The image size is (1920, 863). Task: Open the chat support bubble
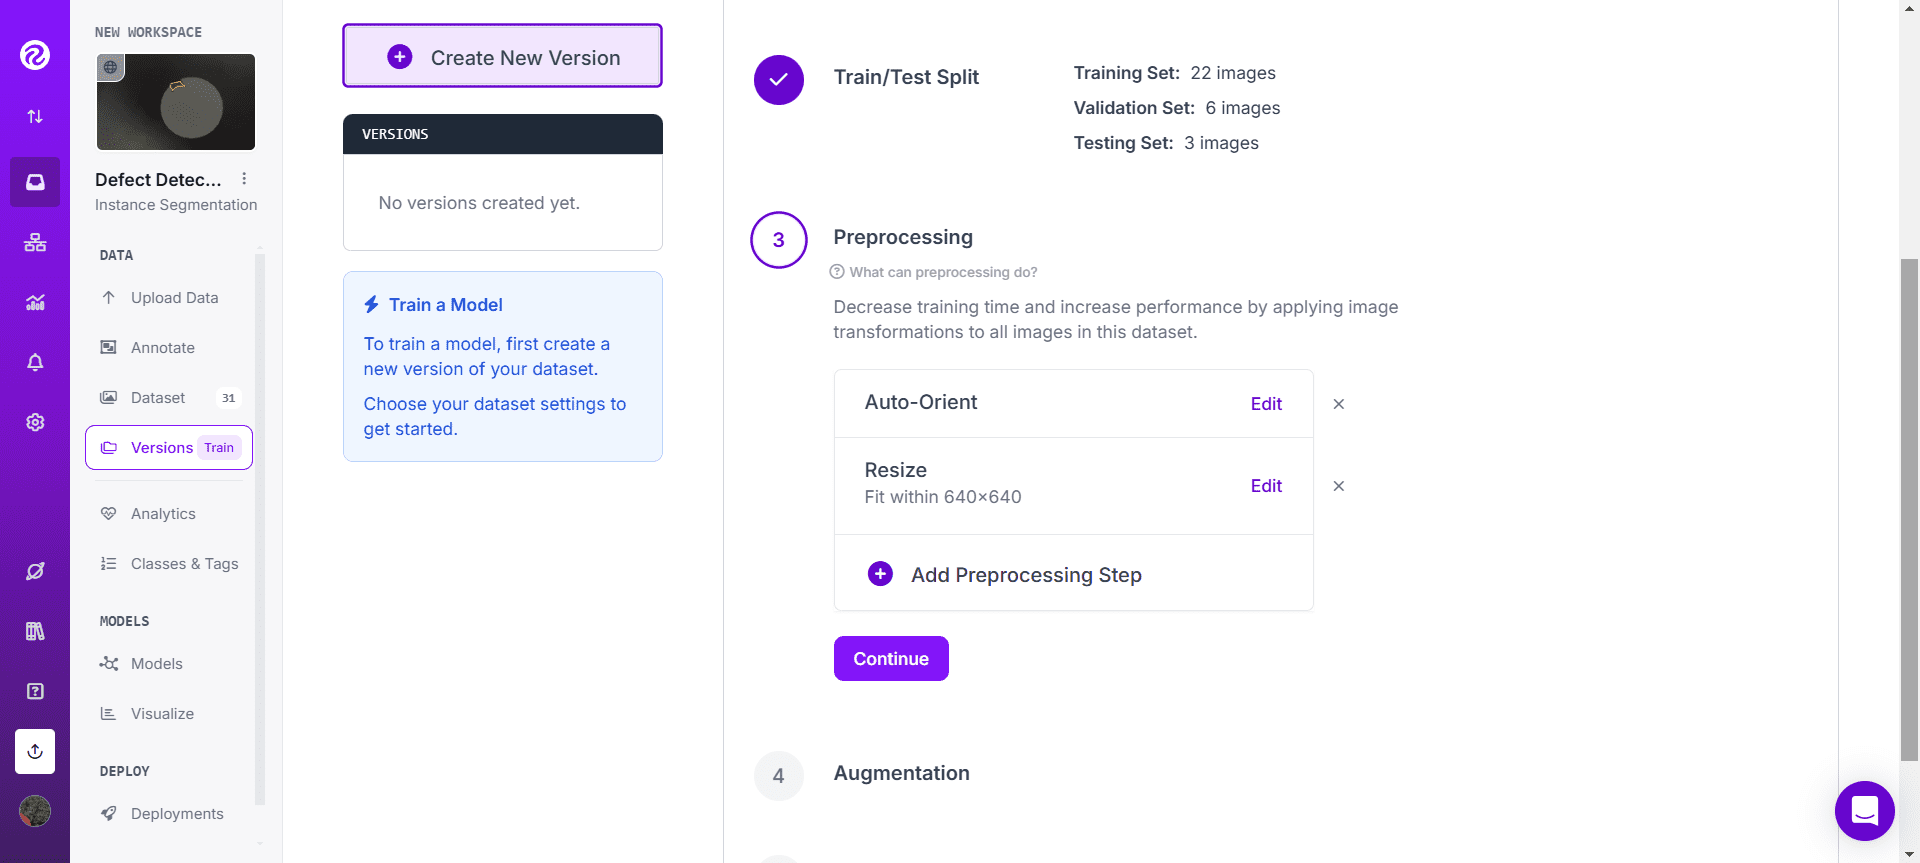tap(1864, 810)
